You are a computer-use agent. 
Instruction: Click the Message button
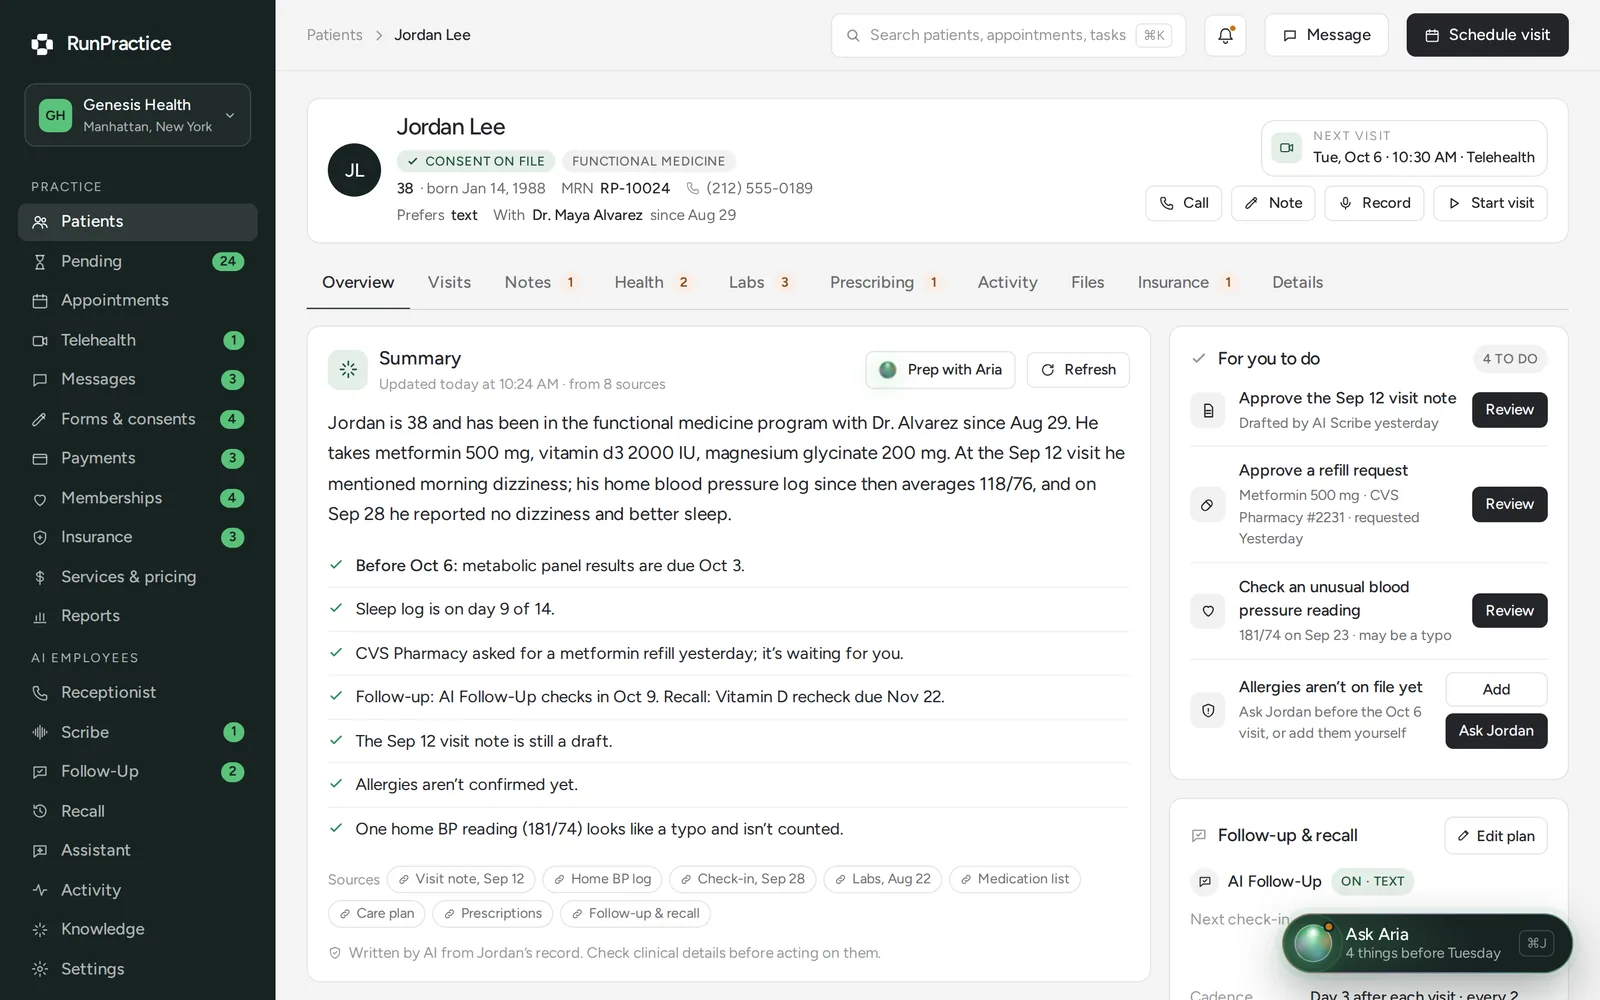[x=1326, y=35]
